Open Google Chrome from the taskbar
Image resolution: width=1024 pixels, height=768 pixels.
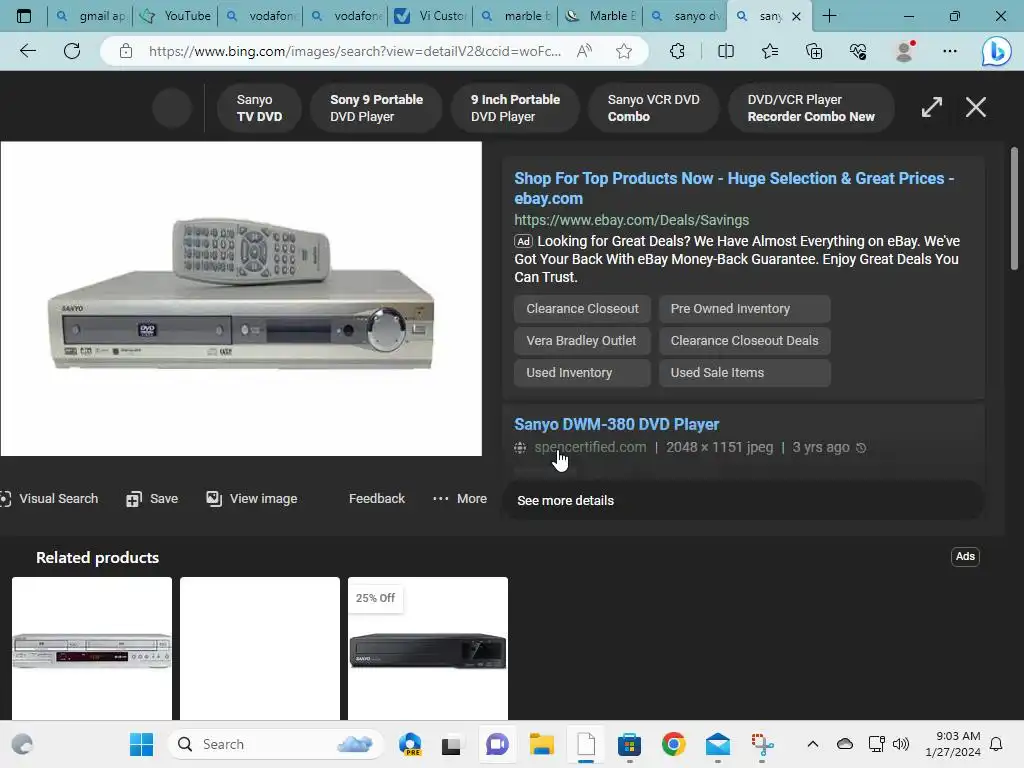(x=673, y=744)
